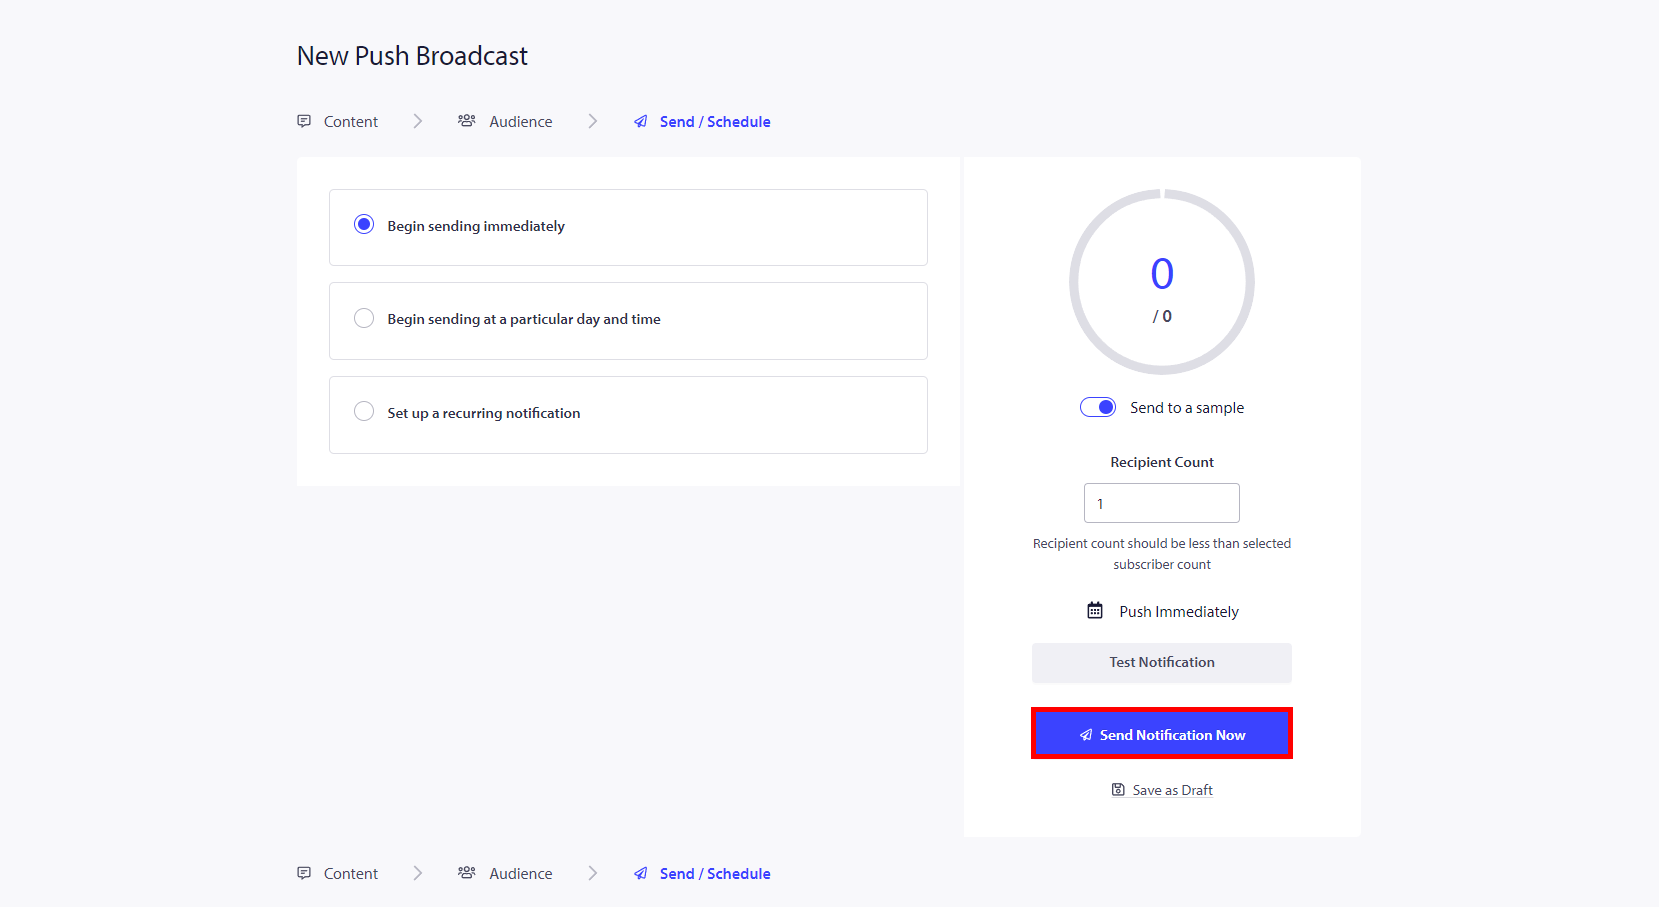Click the chevron arrow after top Audience step
The width and height of the screenshot is (1659, 907).
pyautogui.click(x=593, y=121)
